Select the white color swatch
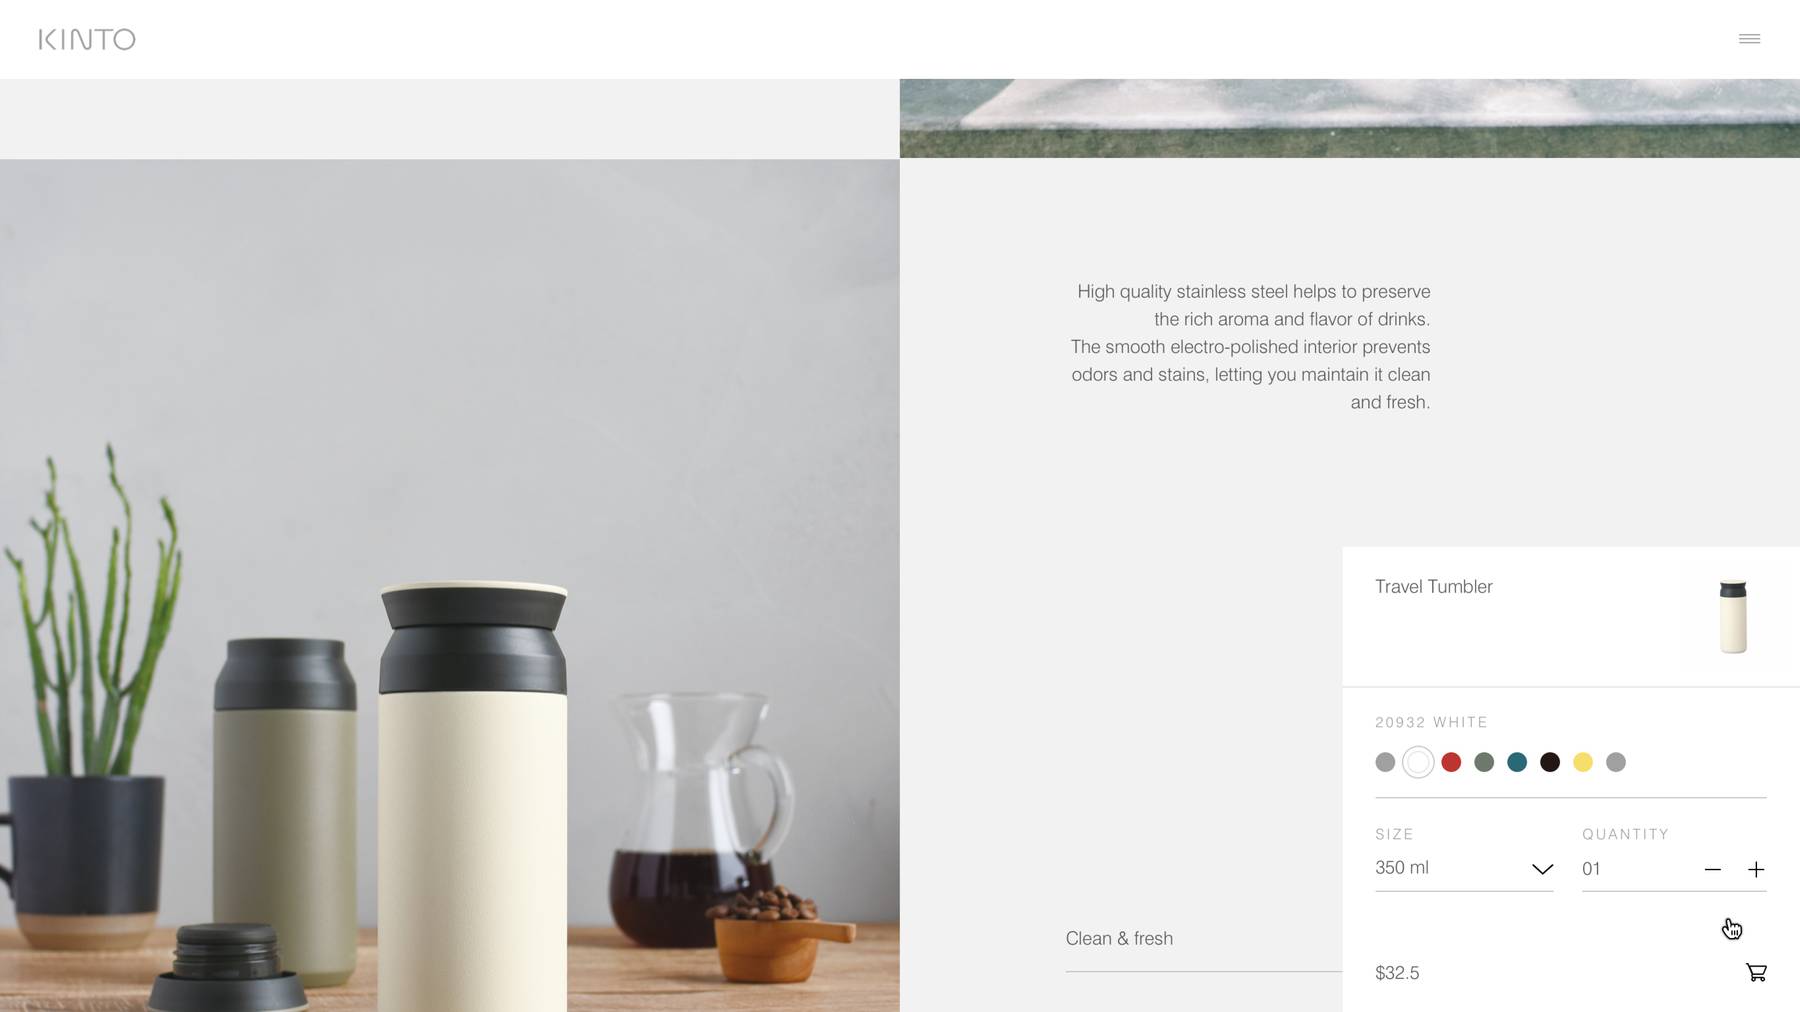Viewport: 1800px width, 1012px height. point(1418,762)
